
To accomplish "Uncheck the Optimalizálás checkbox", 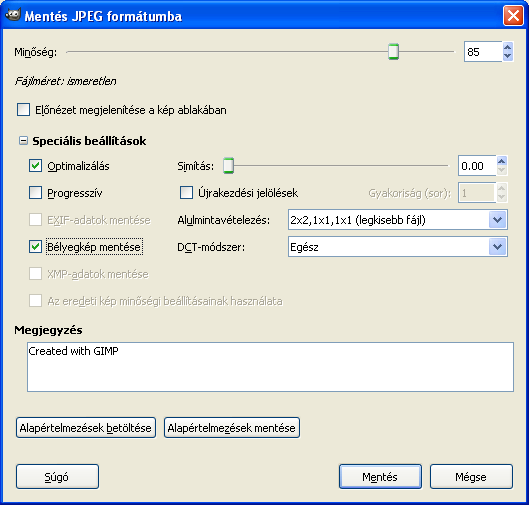I will 35,166.
